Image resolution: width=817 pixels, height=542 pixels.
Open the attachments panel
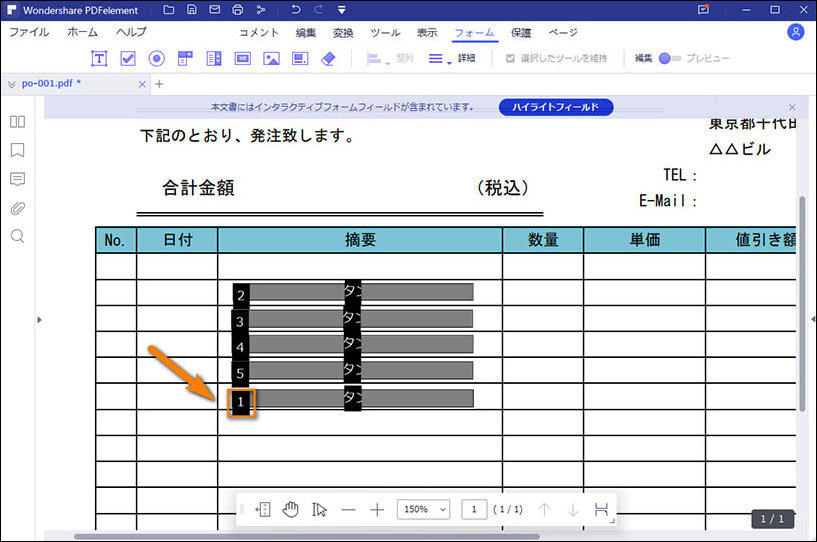pos(17,208)
